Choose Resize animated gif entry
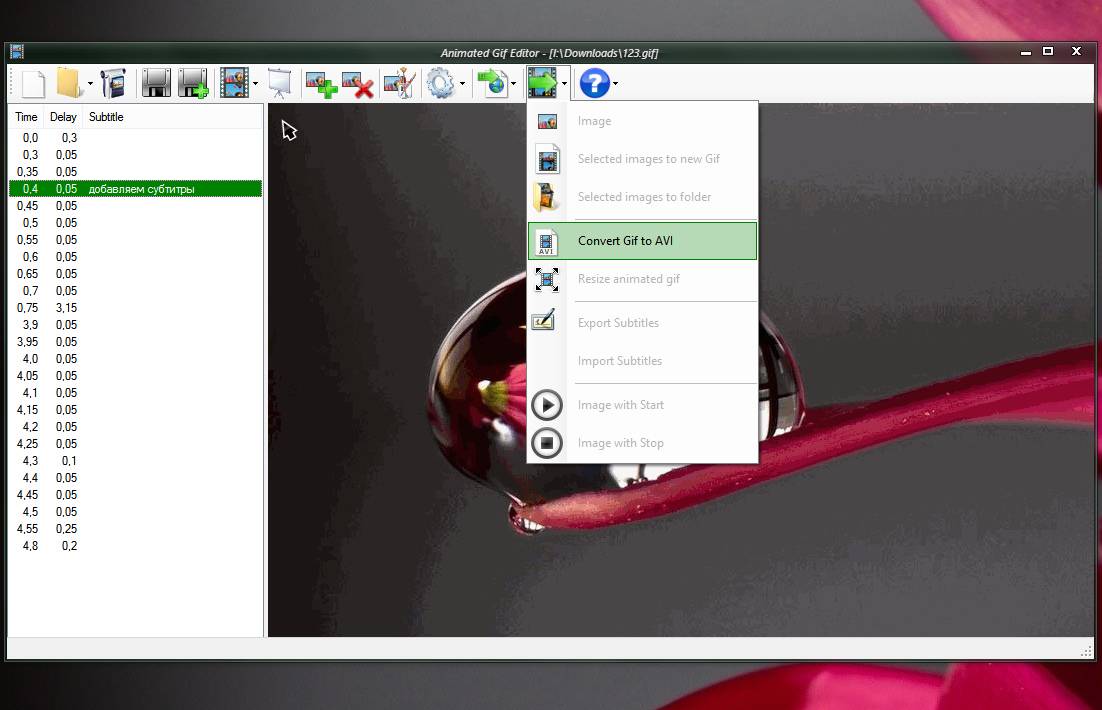Viewport: 1102px width, 710px height. pyautogui.click(x=642, y=279)
